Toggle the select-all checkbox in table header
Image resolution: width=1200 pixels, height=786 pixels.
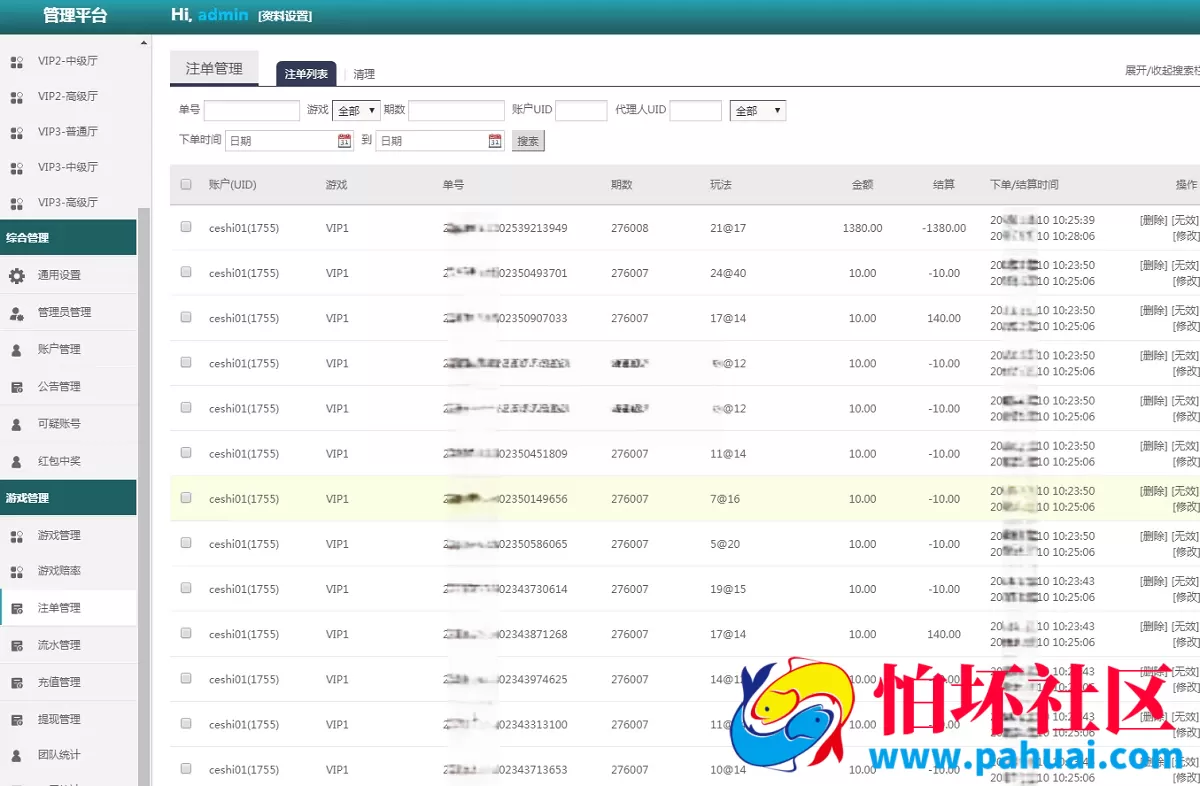(x=186, y=184)
